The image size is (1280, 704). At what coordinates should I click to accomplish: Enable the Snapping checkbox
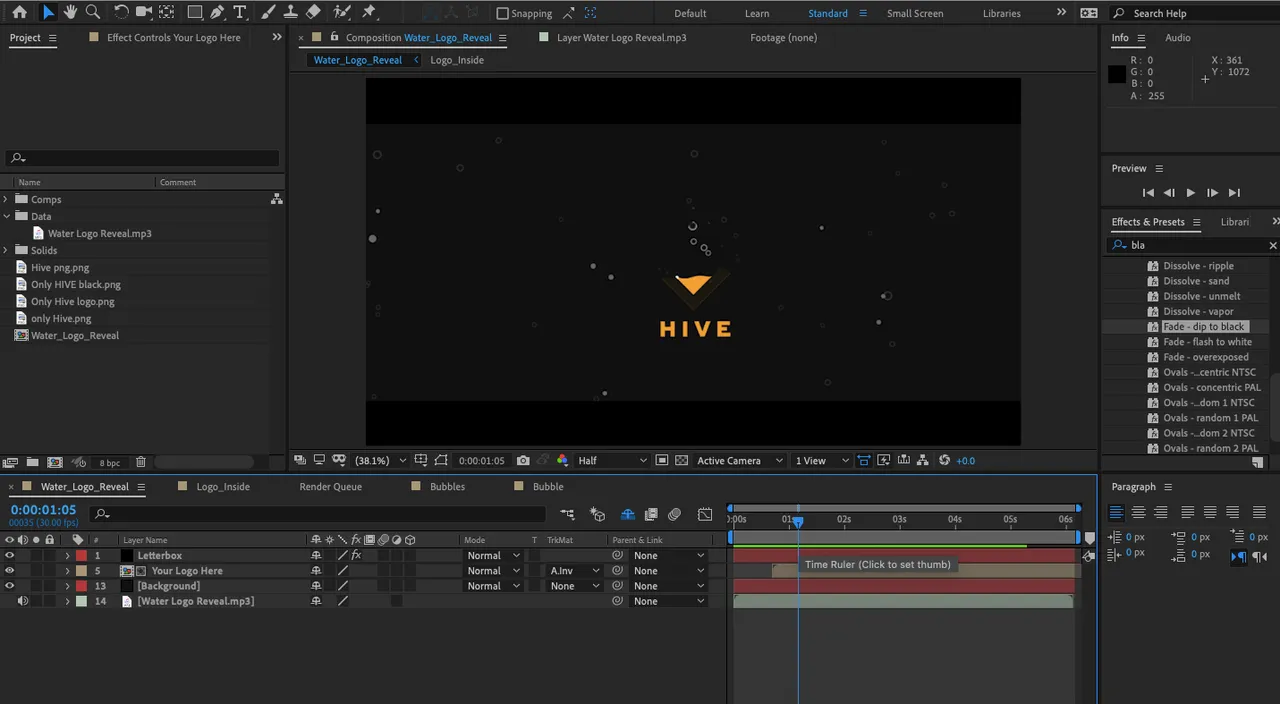tap(502, 13)
